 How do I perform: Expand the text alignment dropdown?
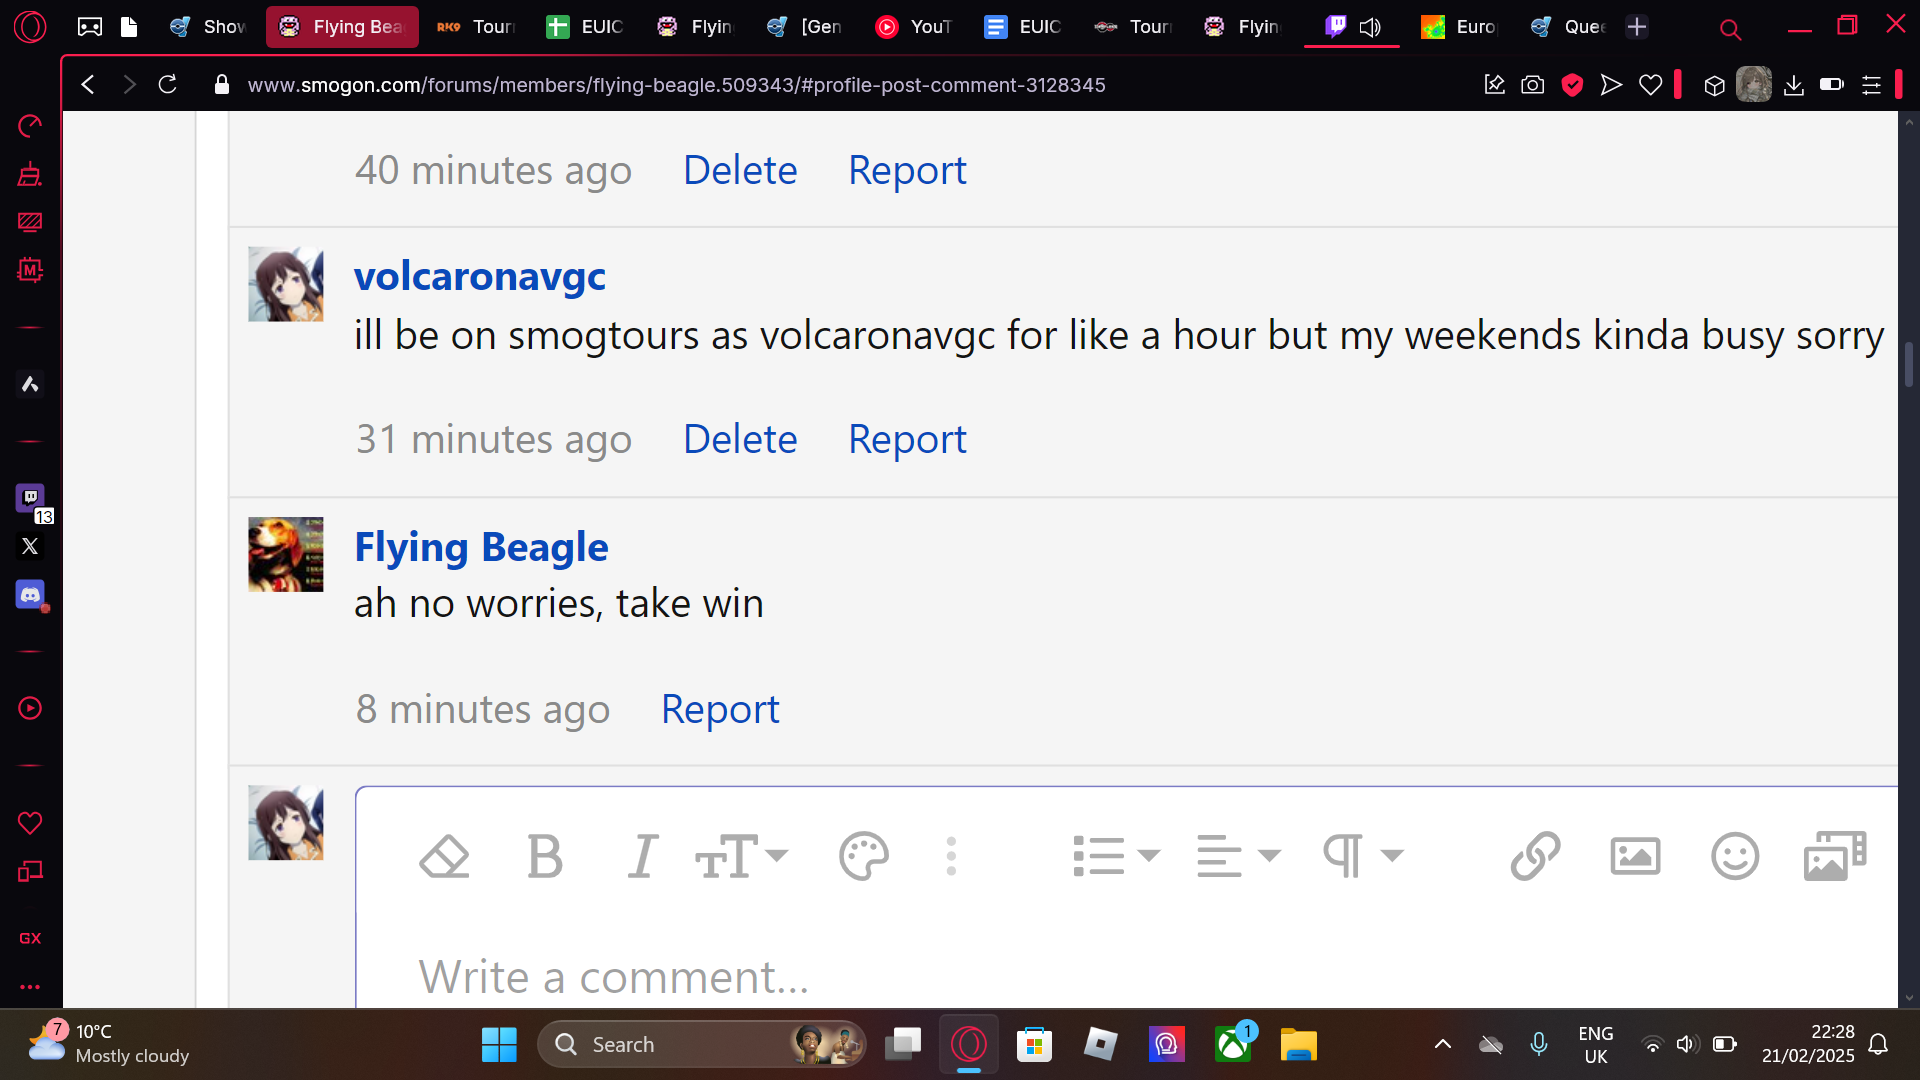1239,857
